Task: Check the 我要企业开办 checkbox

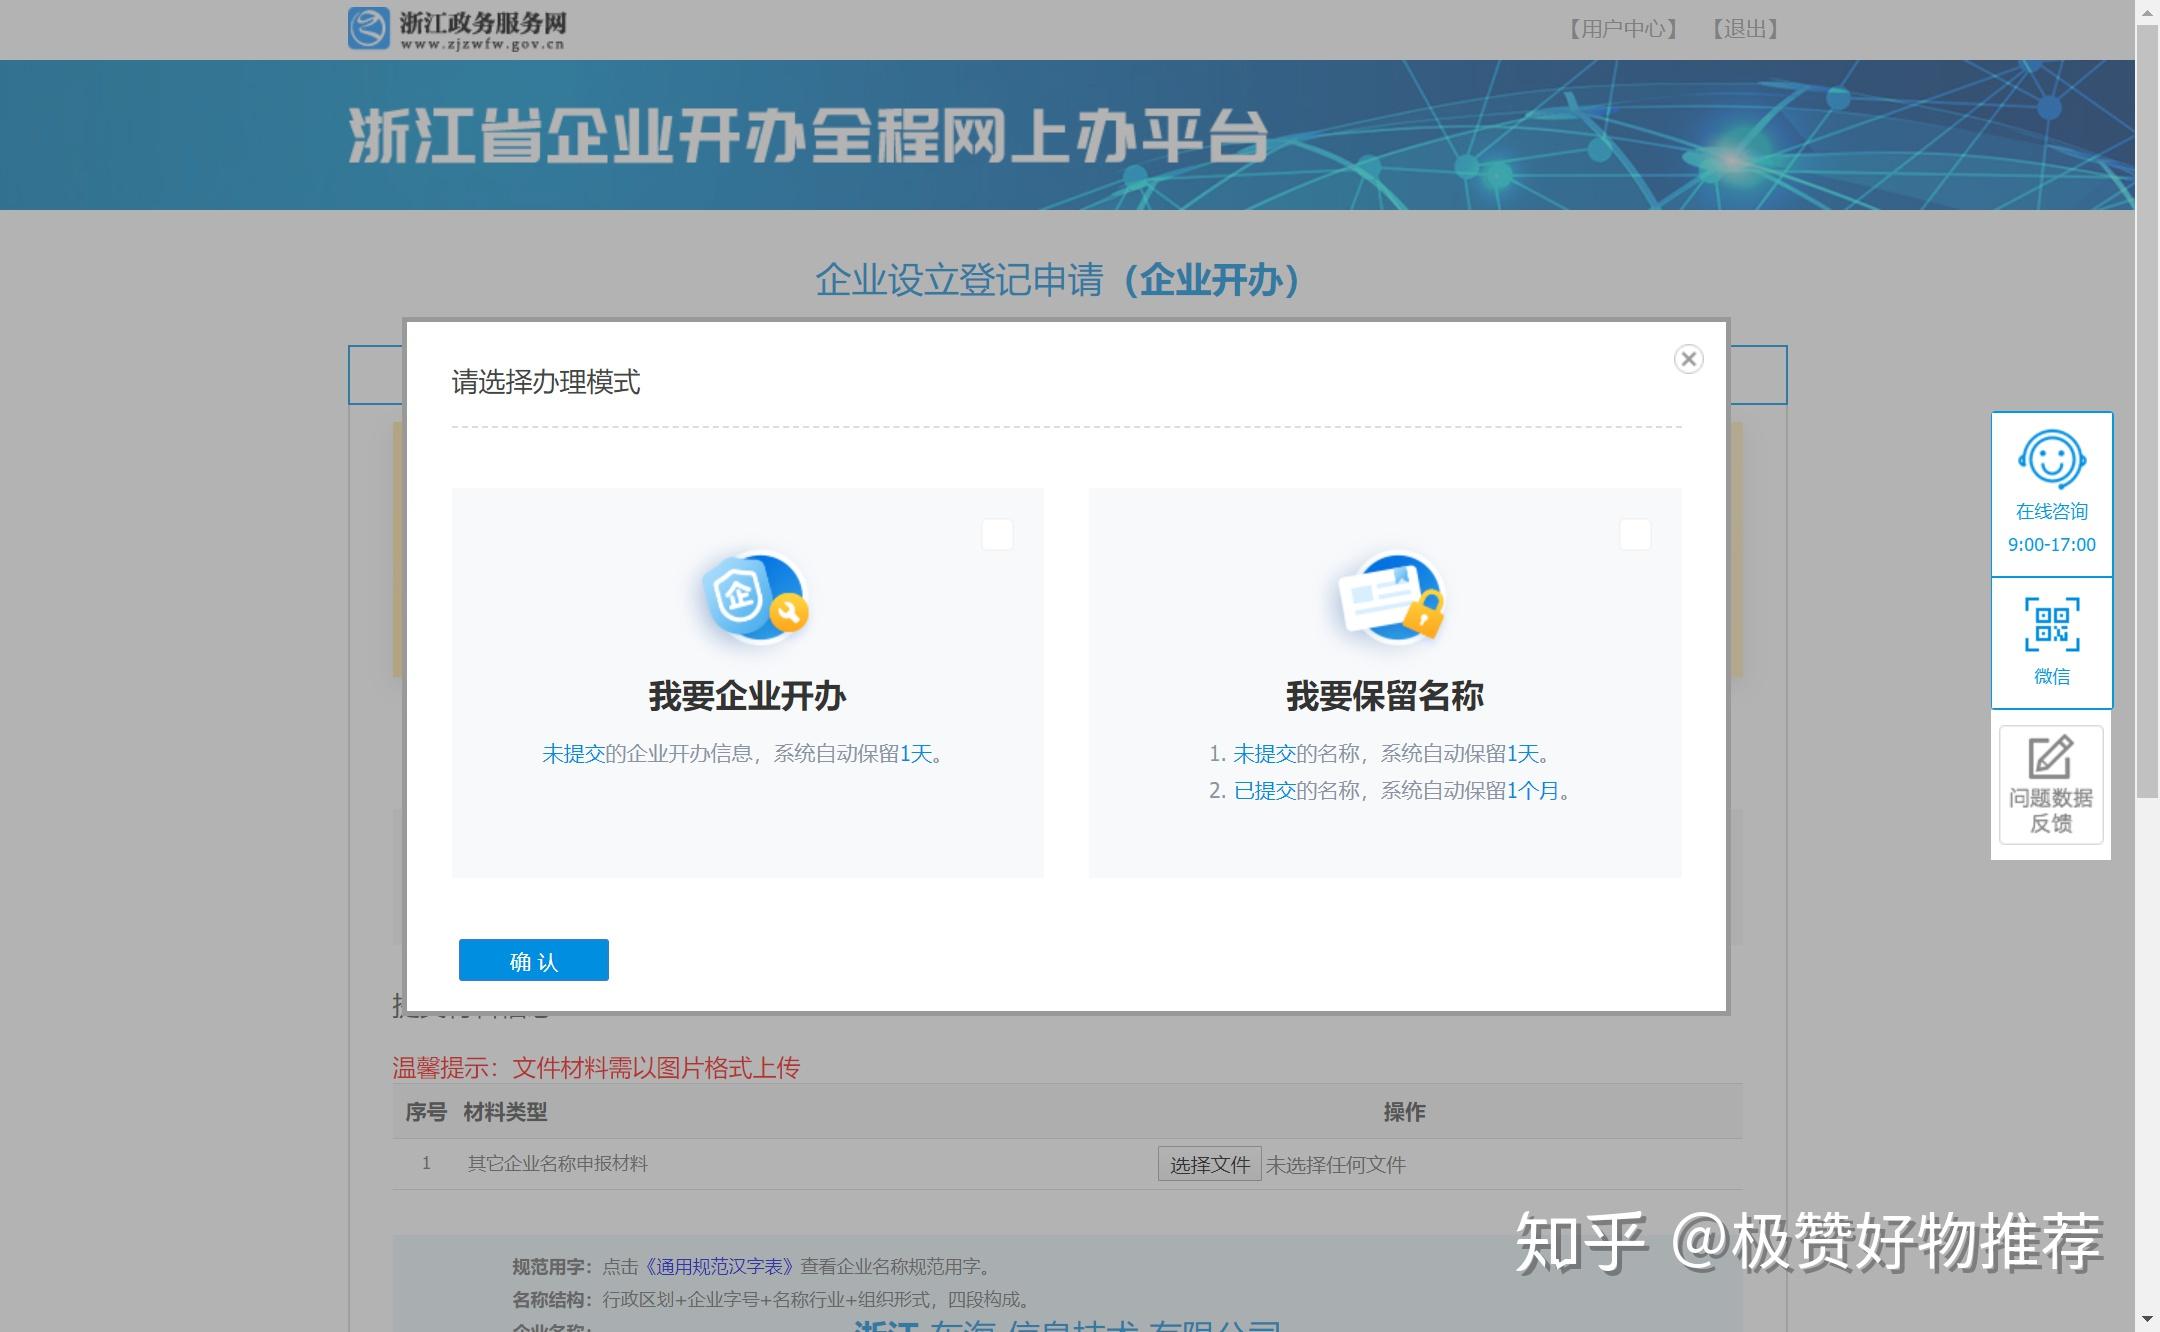Action: (x=997, y=535)
